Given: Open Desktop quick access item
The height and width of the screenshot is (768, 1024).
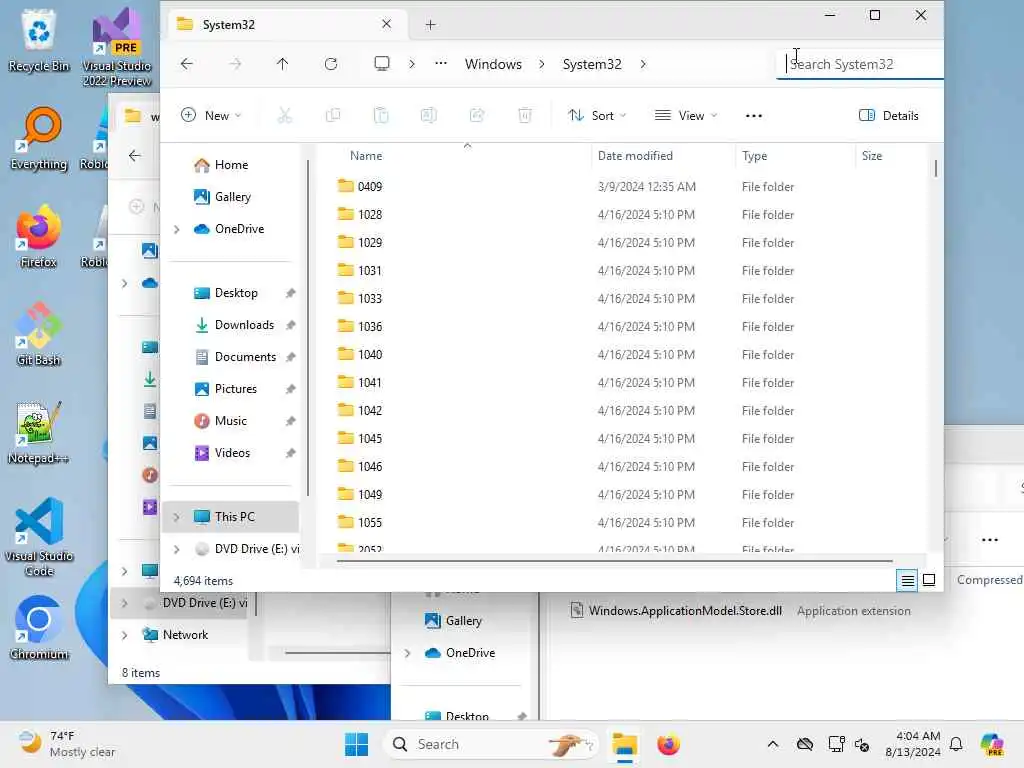Looking at the screenshot, I should tap(236, 293).
